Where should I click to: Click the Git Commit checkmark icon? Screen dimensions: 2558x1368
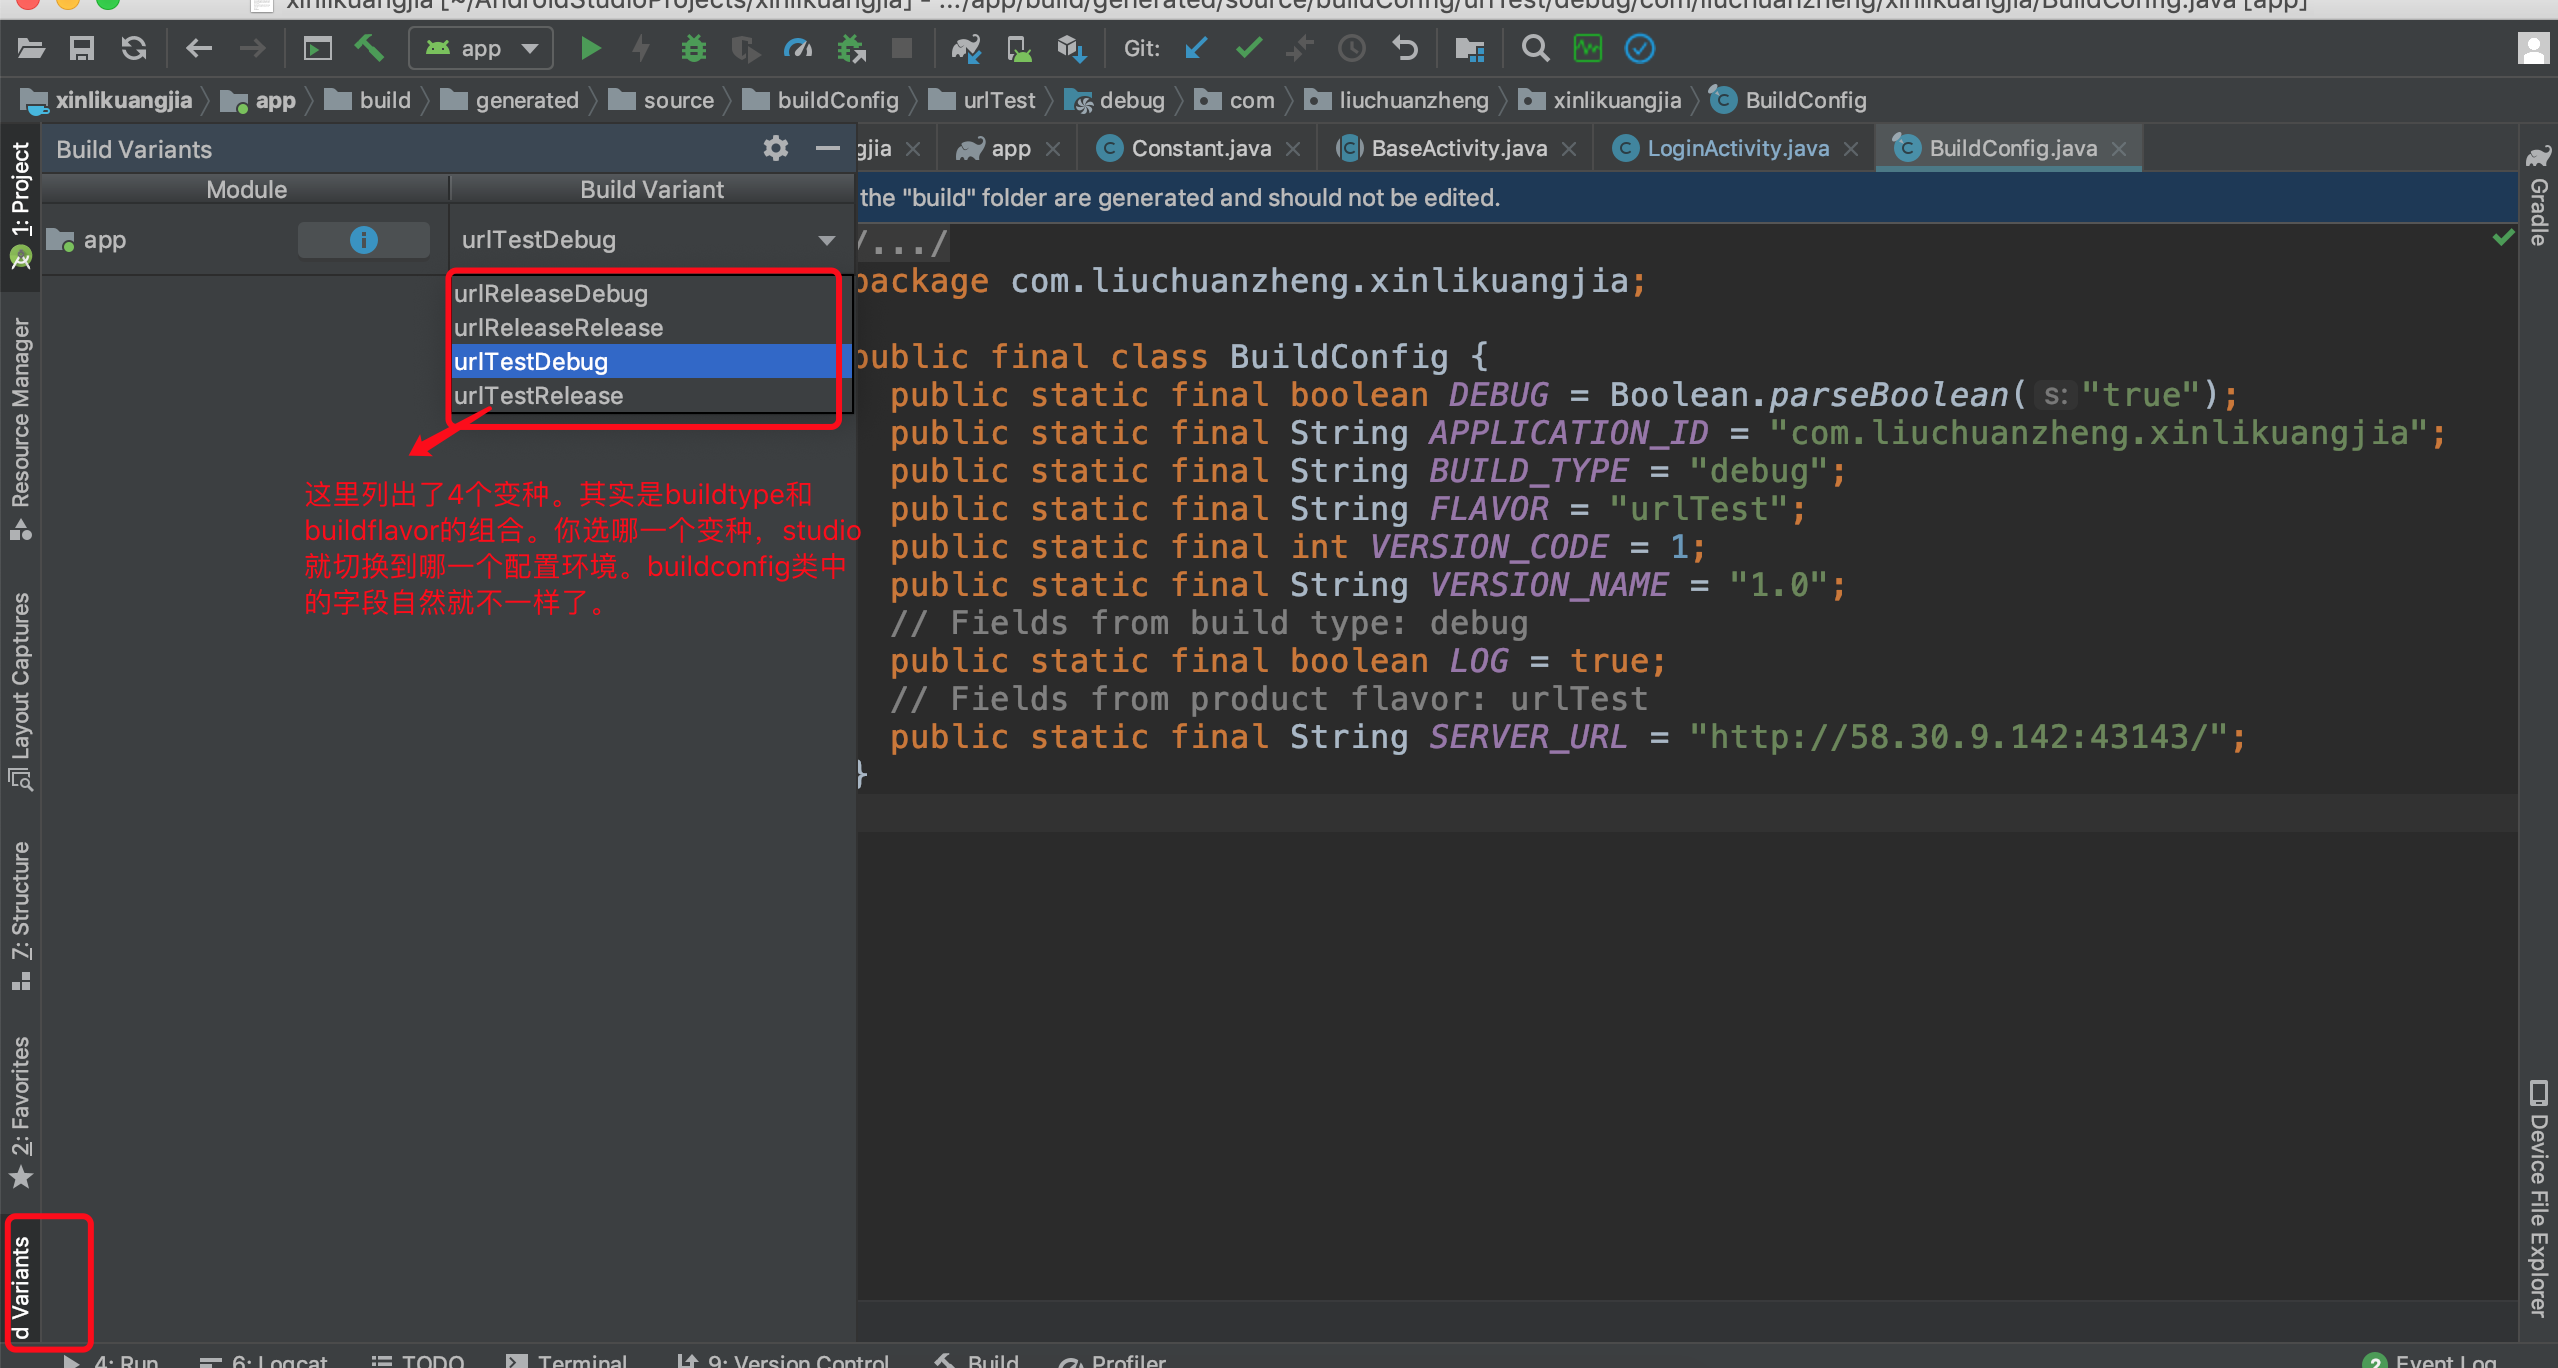(x=1248, y=48)
